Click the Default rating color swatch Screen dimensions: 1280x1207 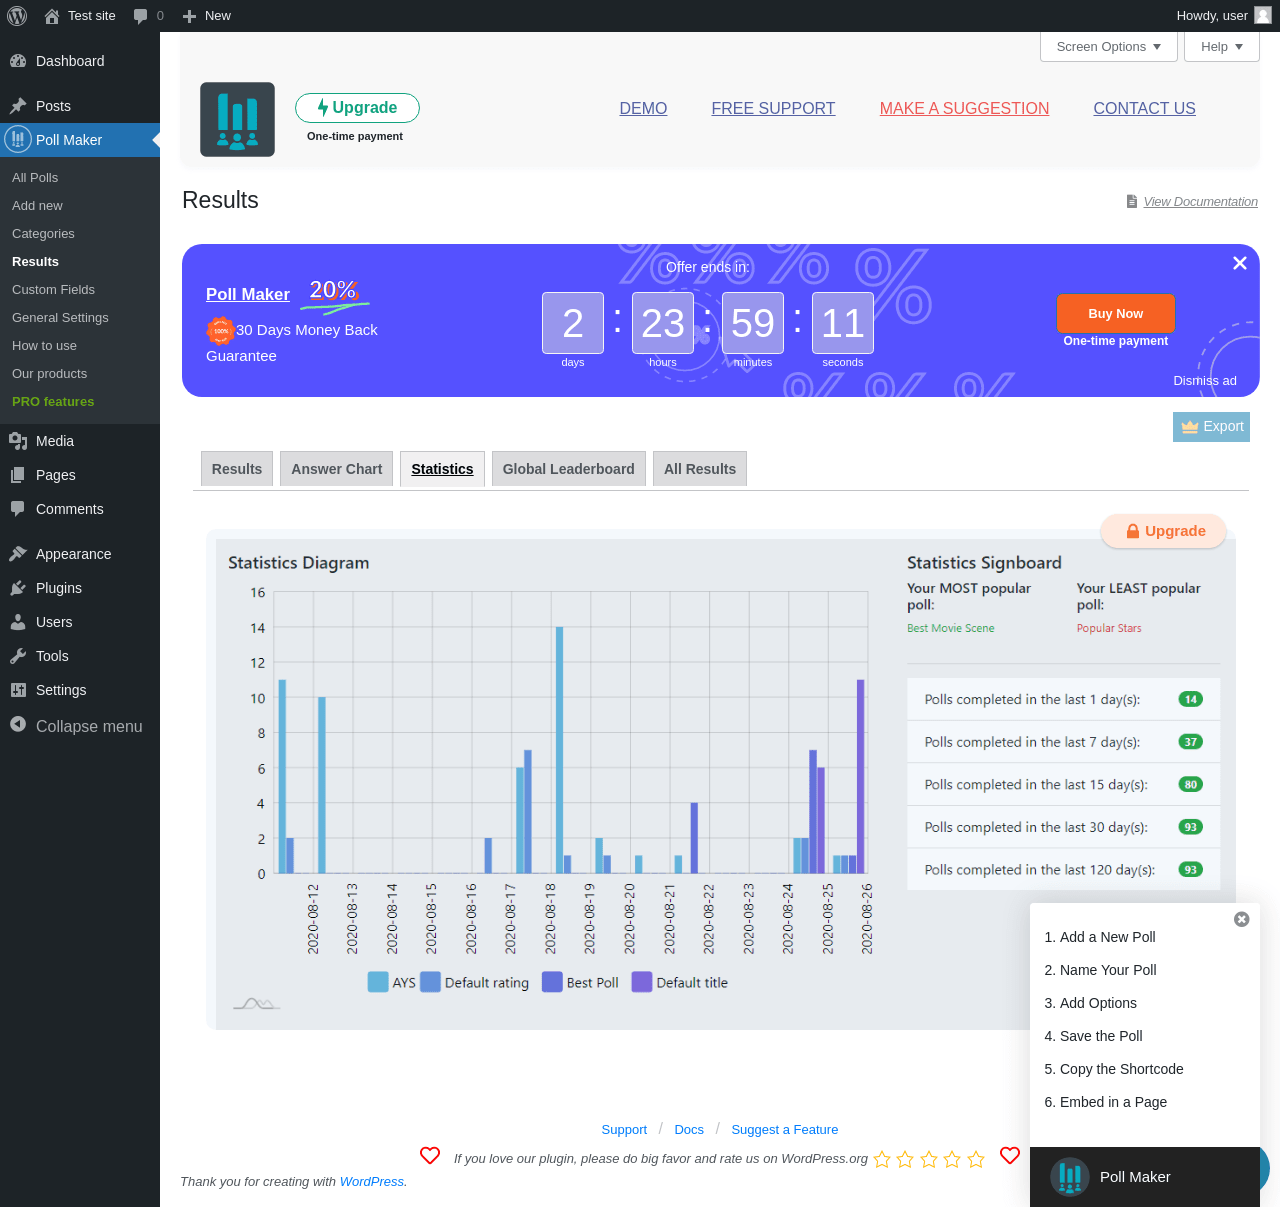pyautogui.click(x=430, y=982)
